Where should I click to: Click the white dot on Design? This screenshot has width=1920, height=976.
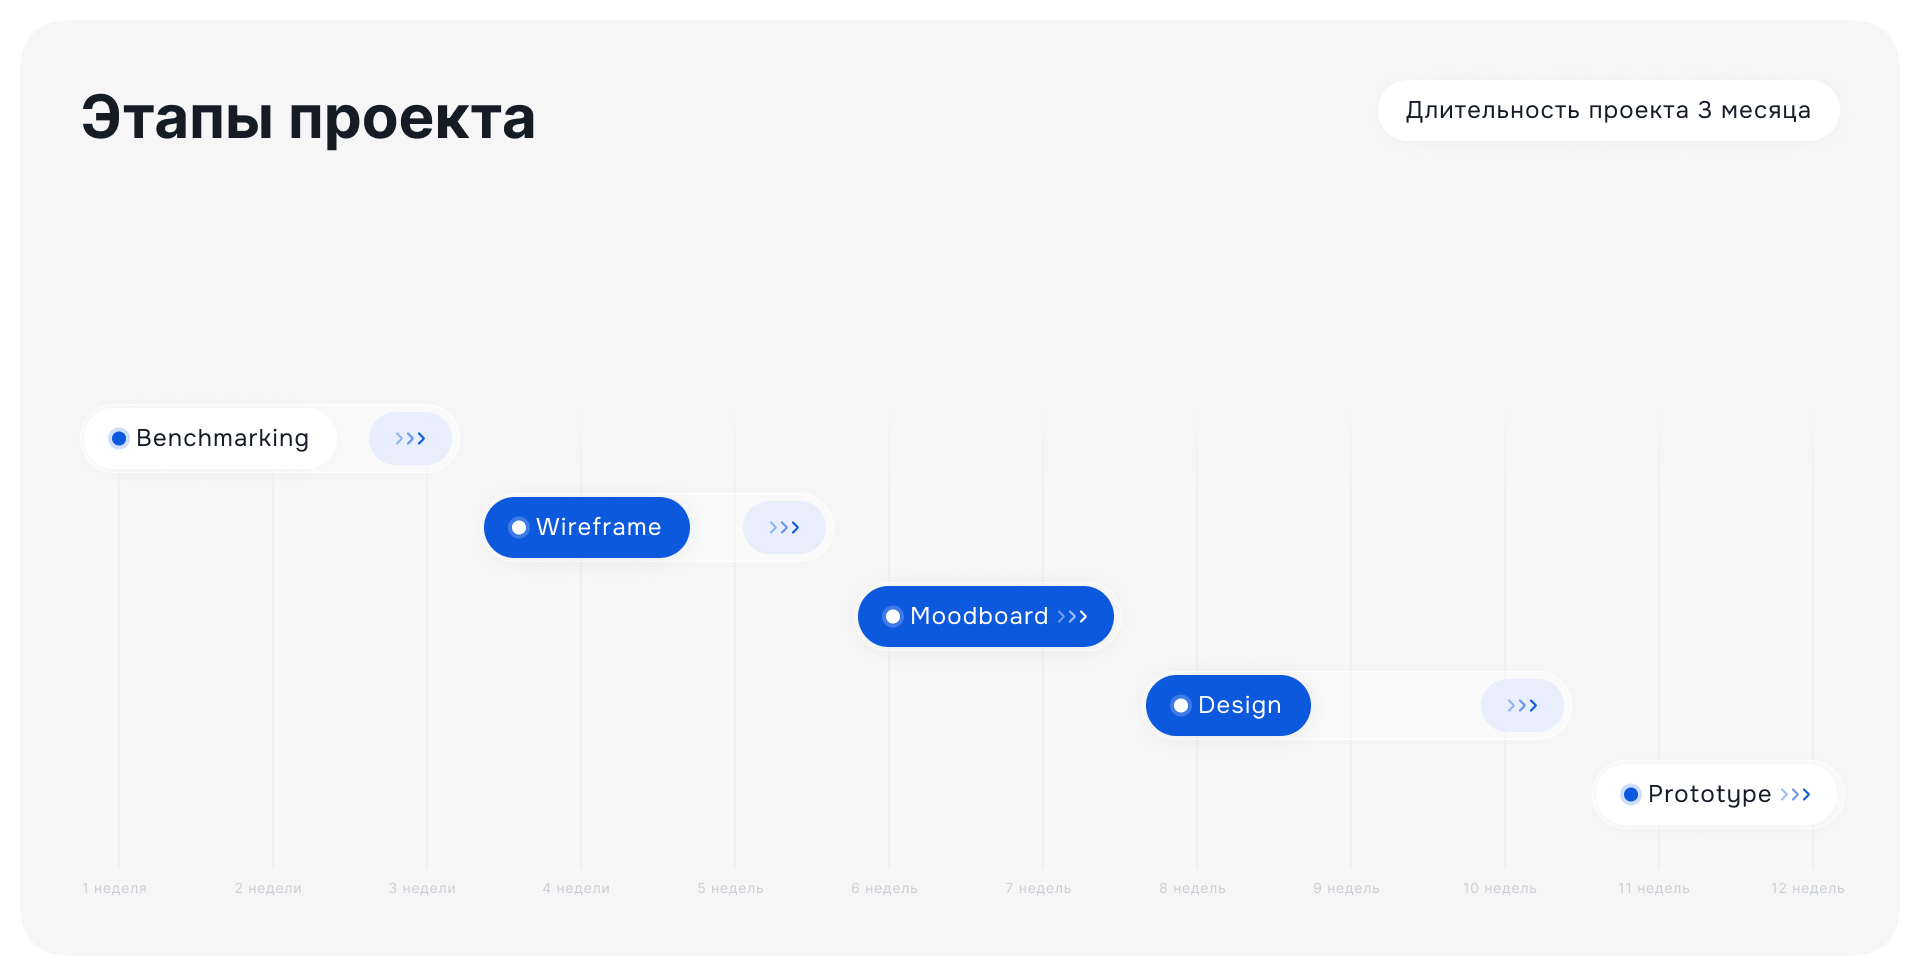1181,706
